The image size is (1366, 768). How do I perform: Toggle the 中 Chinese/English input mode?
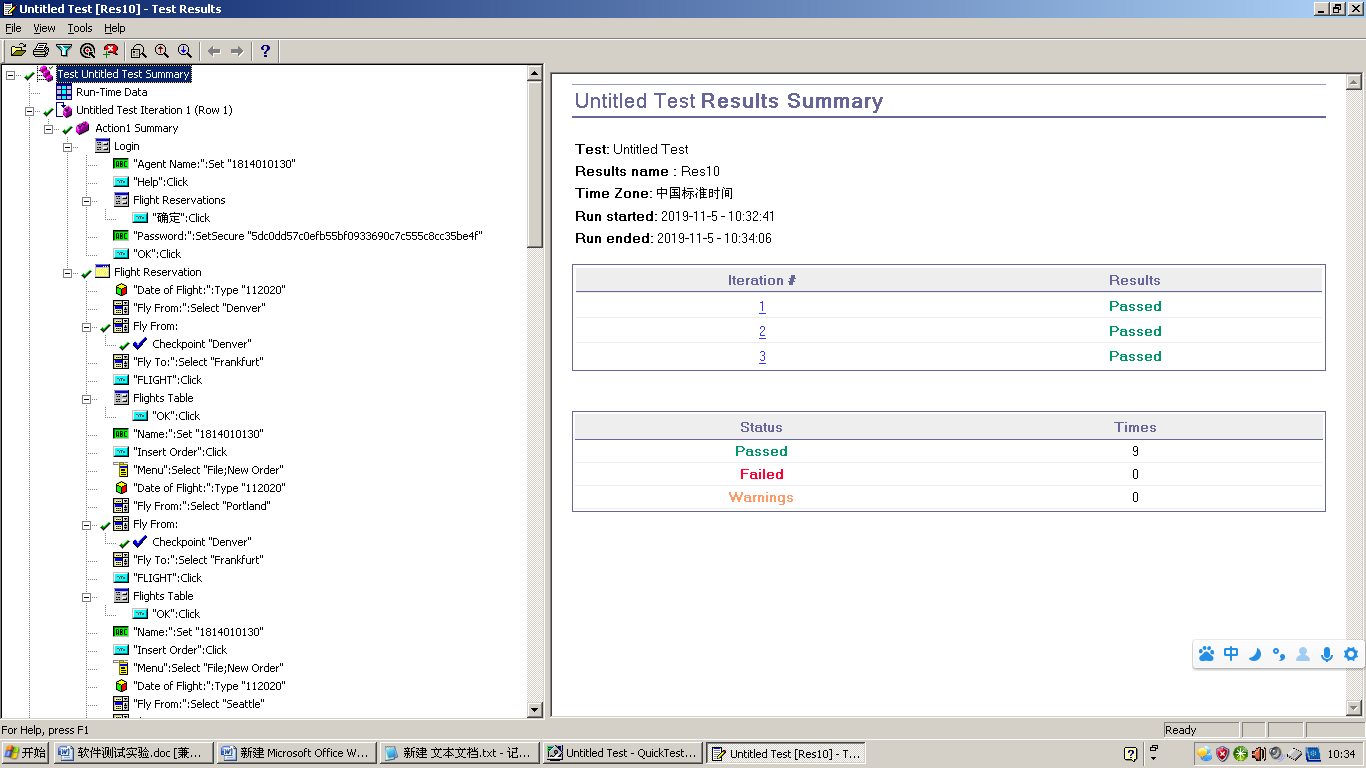pyautogui.click(x=1231, y=654)
